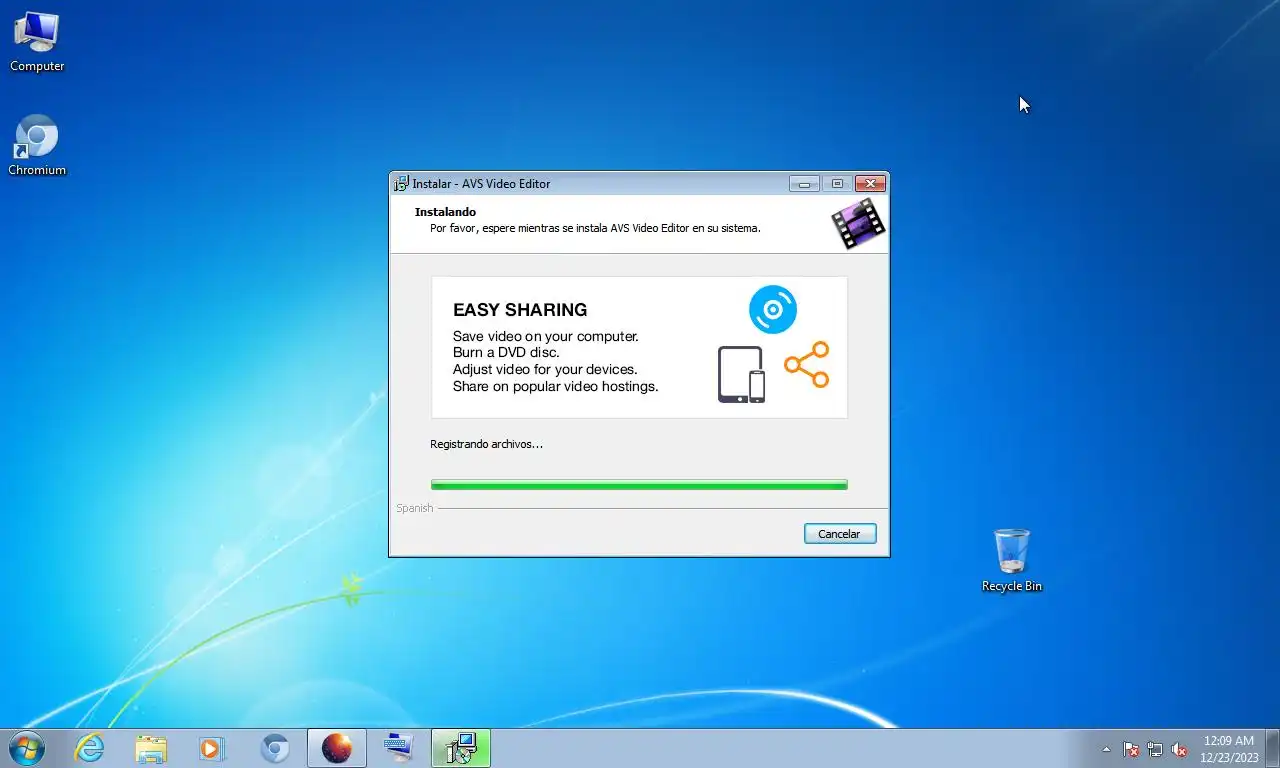Click the Cancelar button in installer
This screenshot has width=1280, height=768.
tap(840, 534)
